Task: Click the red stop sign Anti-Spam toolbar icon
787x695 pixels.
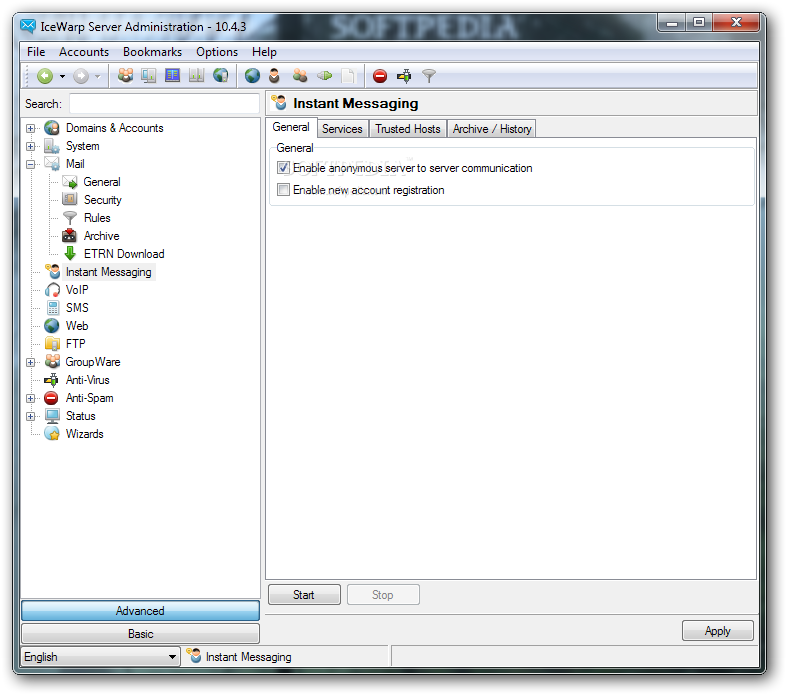Action: click(380, 76)
